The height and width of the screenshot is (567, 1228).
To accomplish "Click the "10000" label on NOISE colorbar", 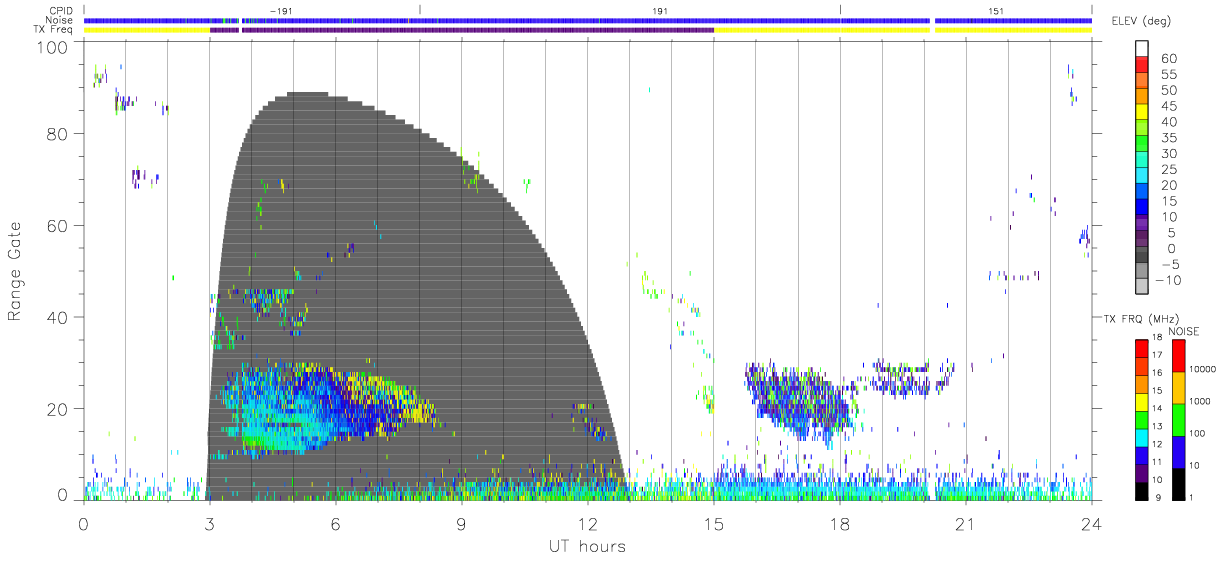I will point(1203,371).
